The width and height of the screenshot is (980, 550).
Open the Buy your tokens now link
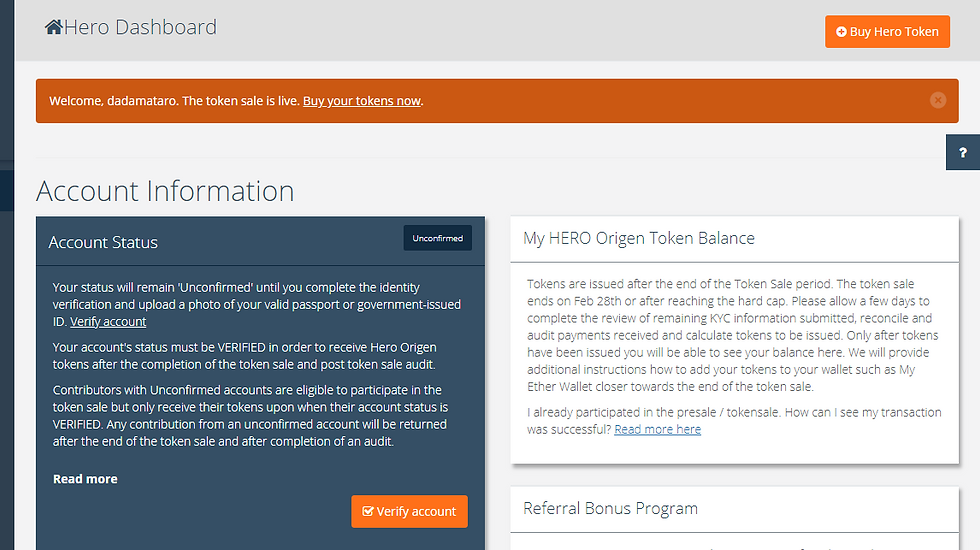[x=362, y=101]
